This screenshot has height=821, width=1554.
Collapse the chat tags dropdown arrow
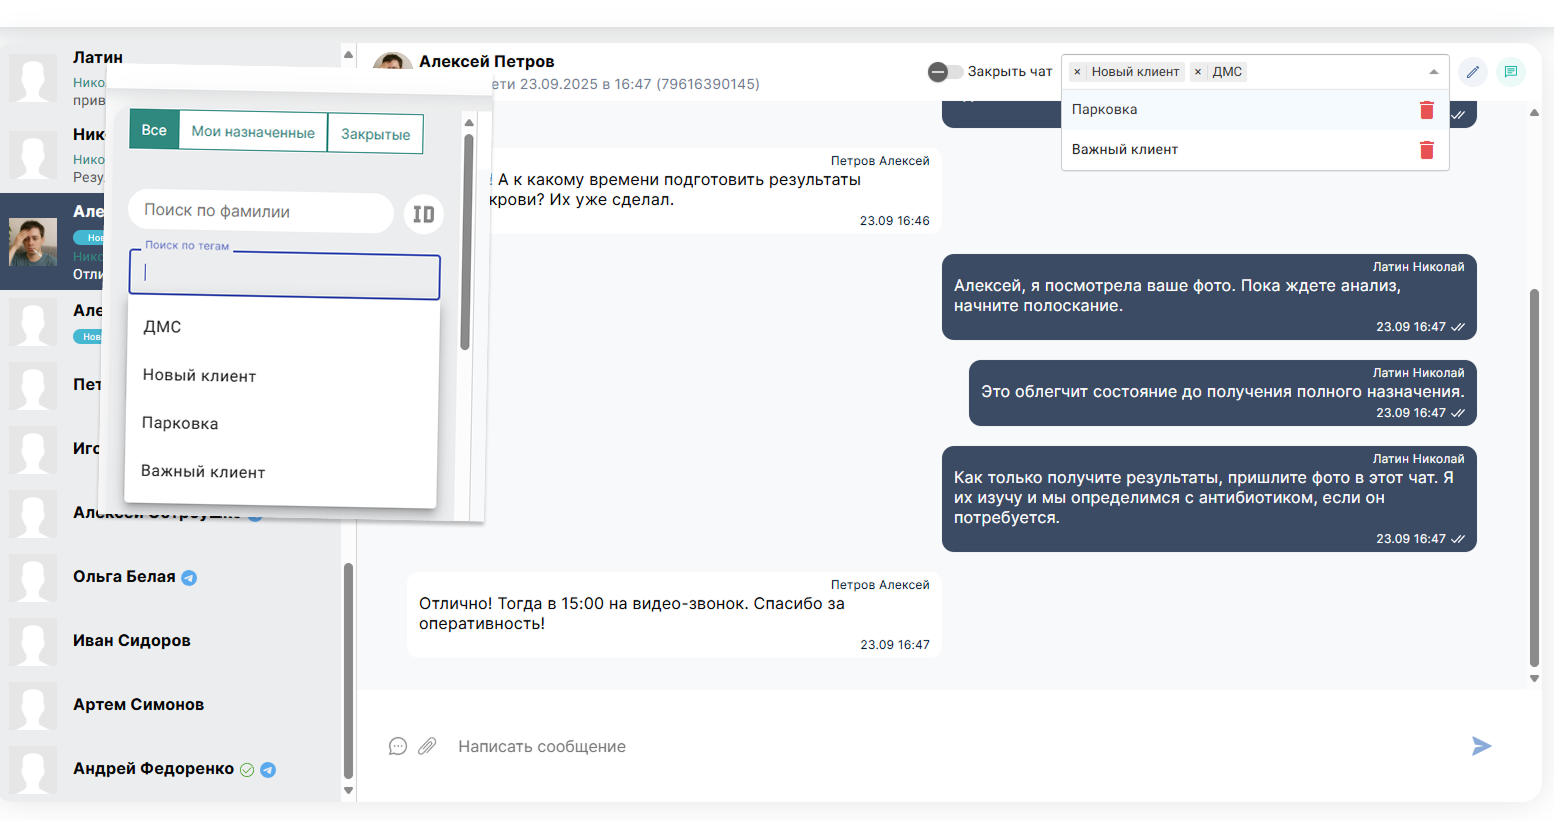click(x=1433, y=72)
